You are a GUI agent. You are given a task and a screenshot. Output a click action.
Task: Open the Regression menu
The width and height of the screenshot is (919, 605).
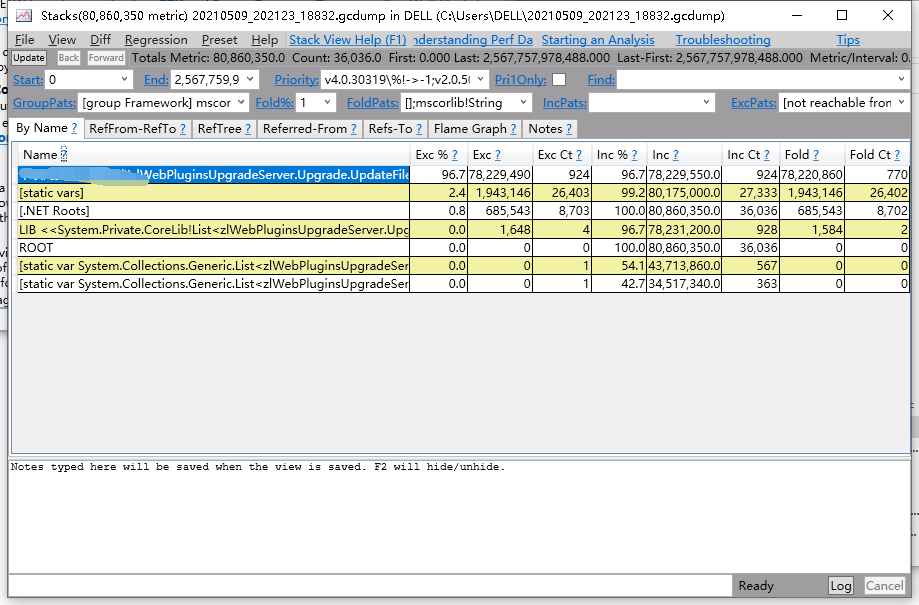click(x=156, y=40)
